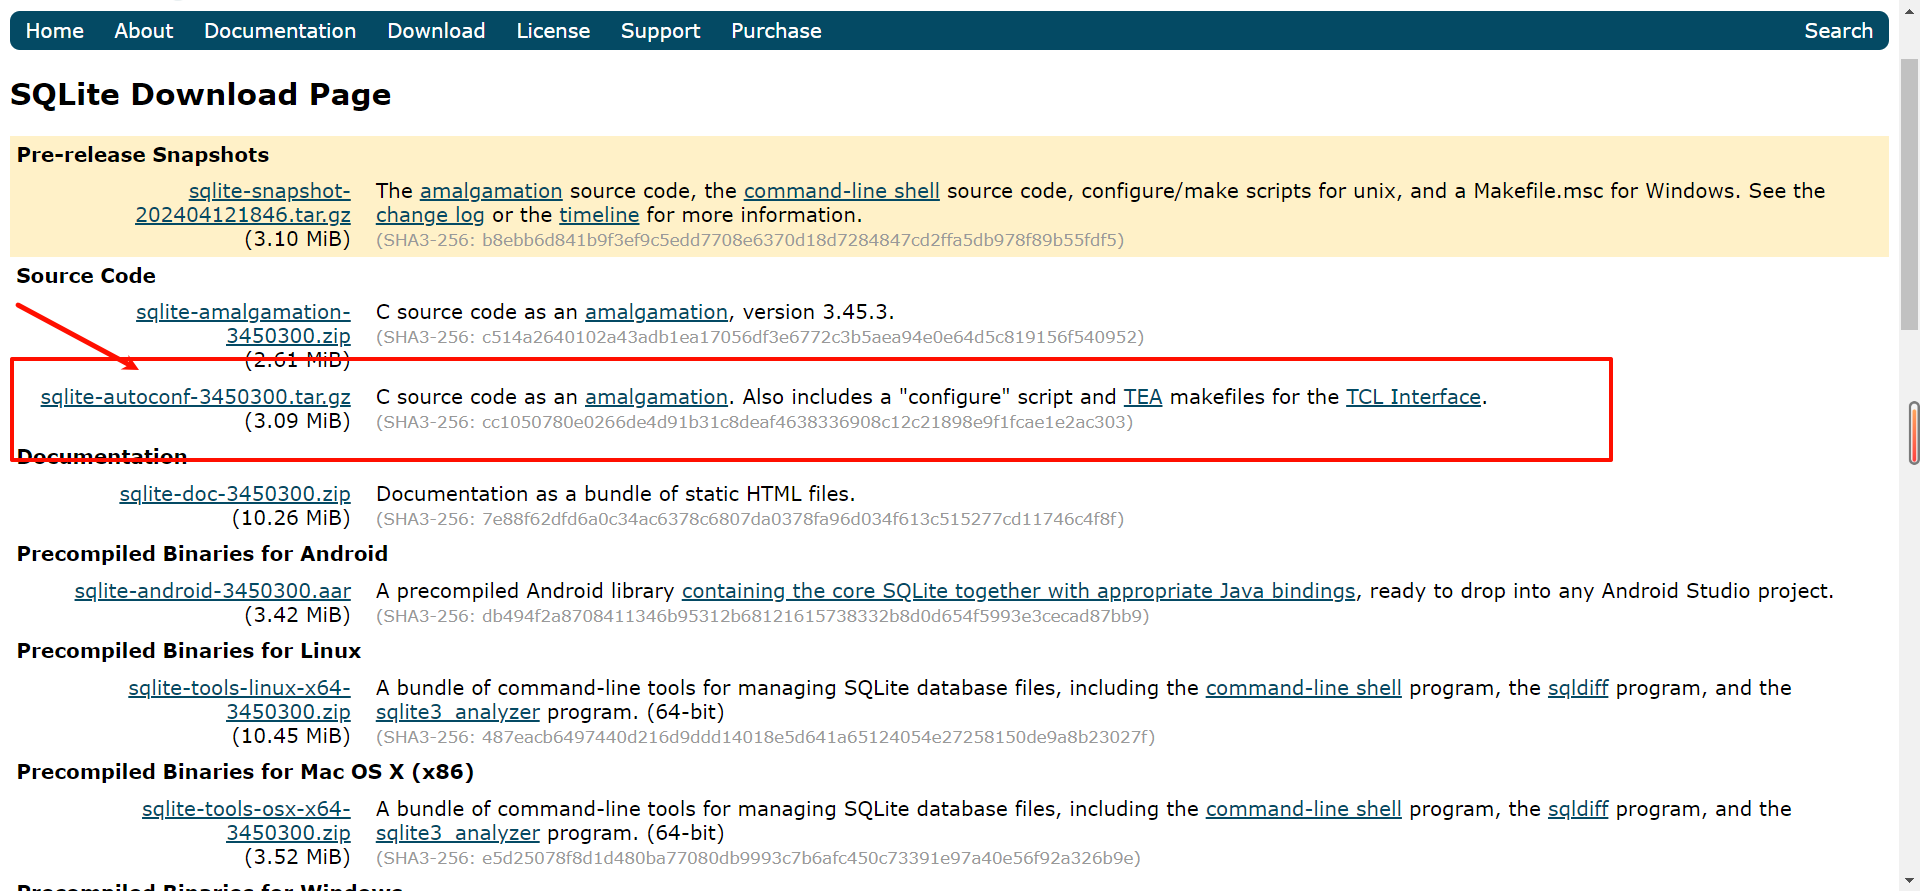Click the (10.26 MiB) size text
The height and width of the screenshot is (891, 1920).
(291, 518)
